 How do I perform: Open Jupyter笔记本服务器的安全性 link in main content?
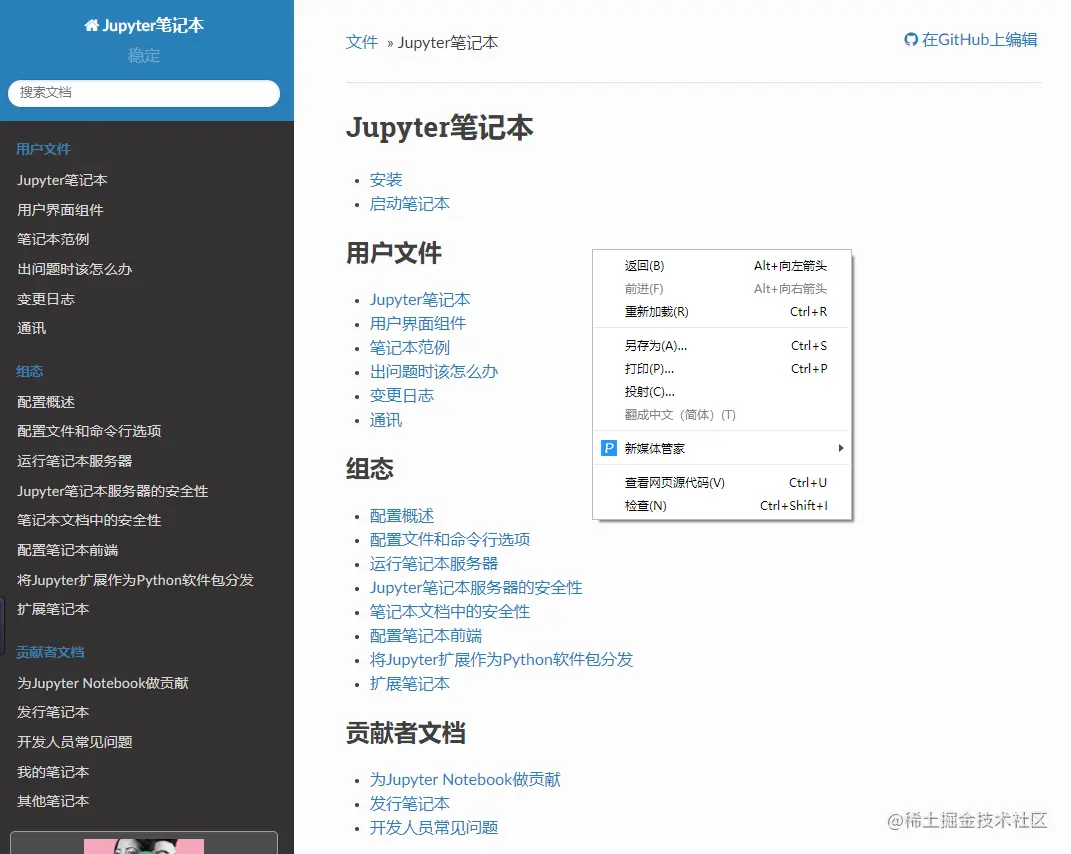coord(476,588)
